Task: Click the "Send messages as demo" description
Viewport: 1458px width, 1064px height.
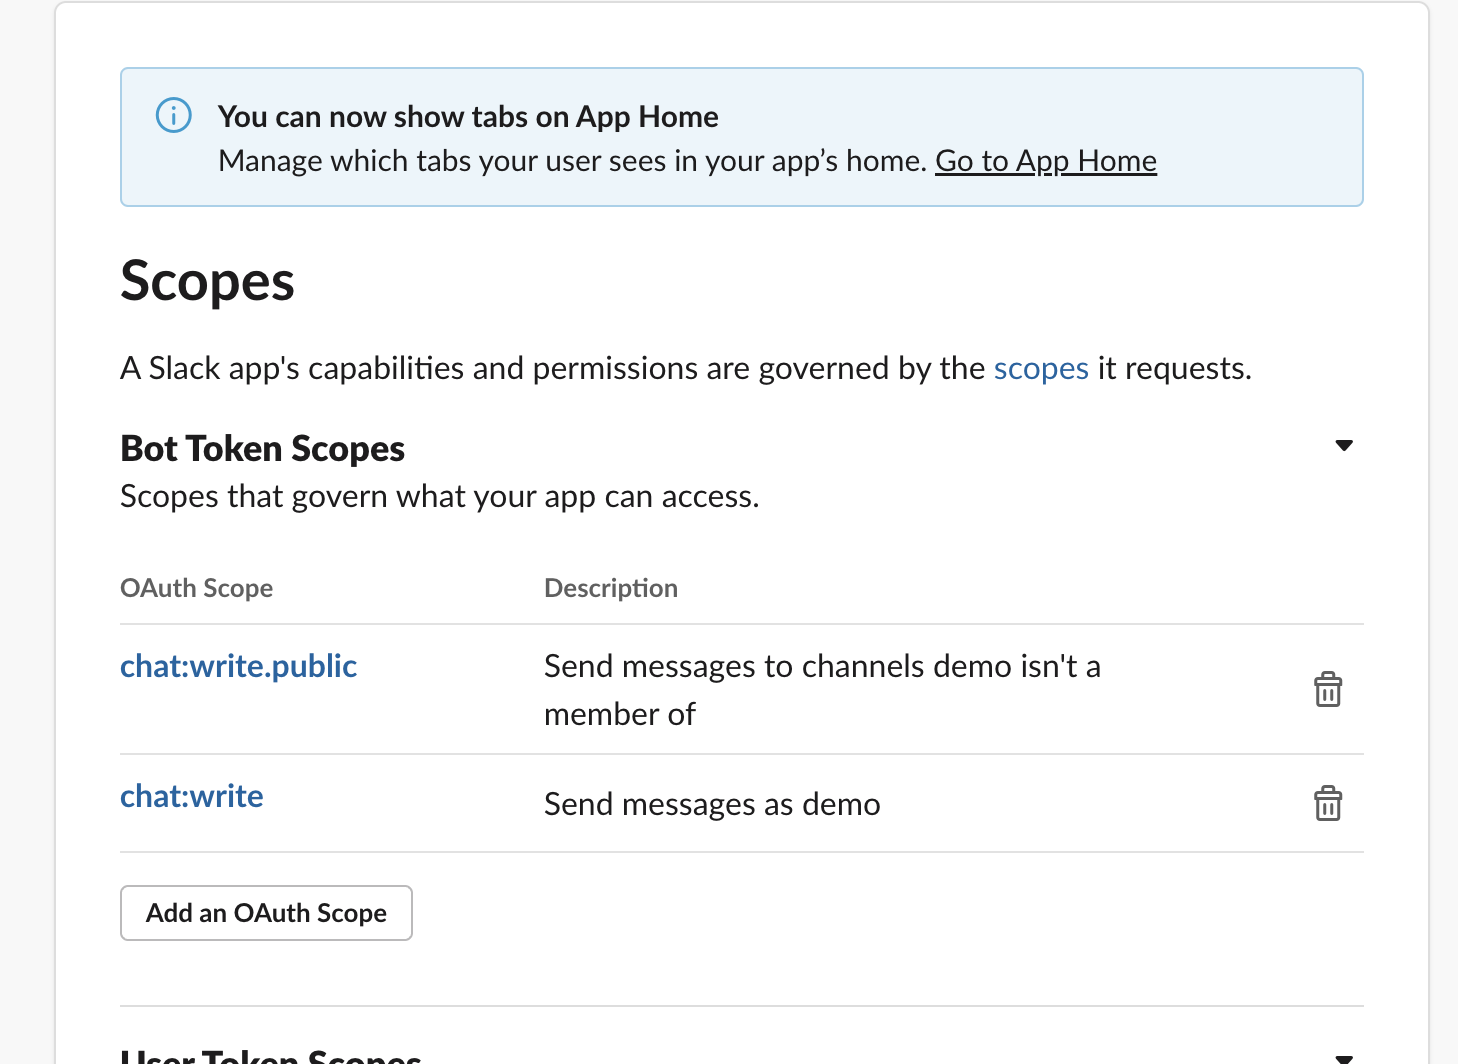Action: click(712, 805)
